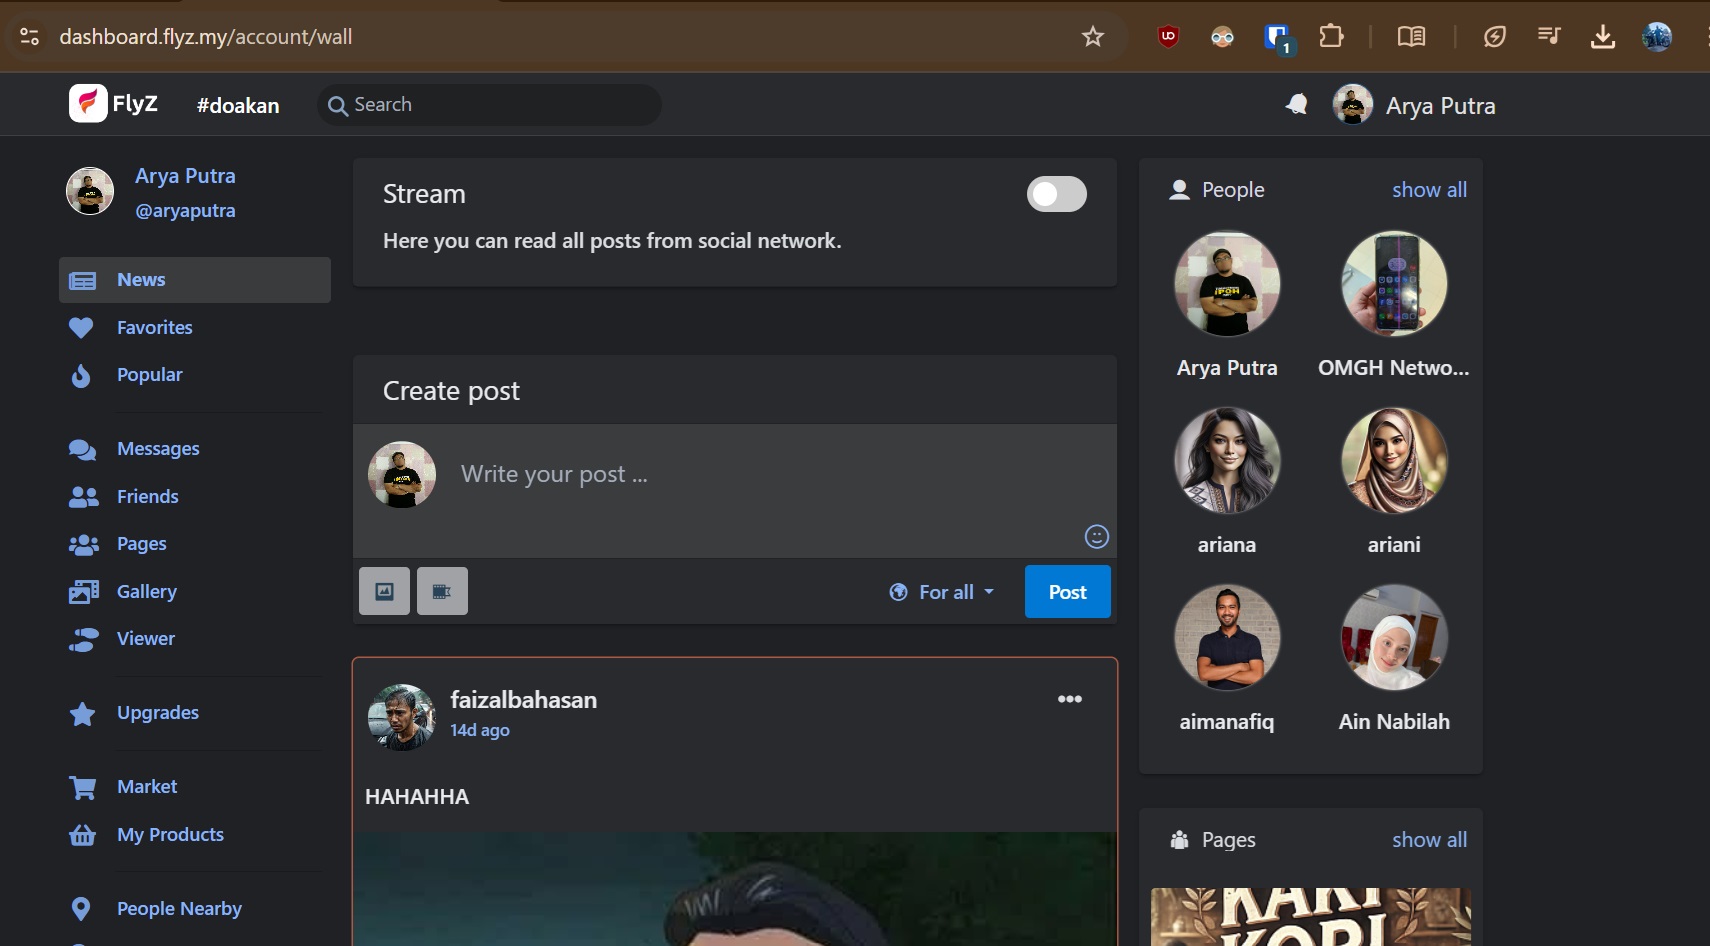Open faizalbahasan post options menu
This screenshot has height=946, width=1710.
tap(1070, 699)
